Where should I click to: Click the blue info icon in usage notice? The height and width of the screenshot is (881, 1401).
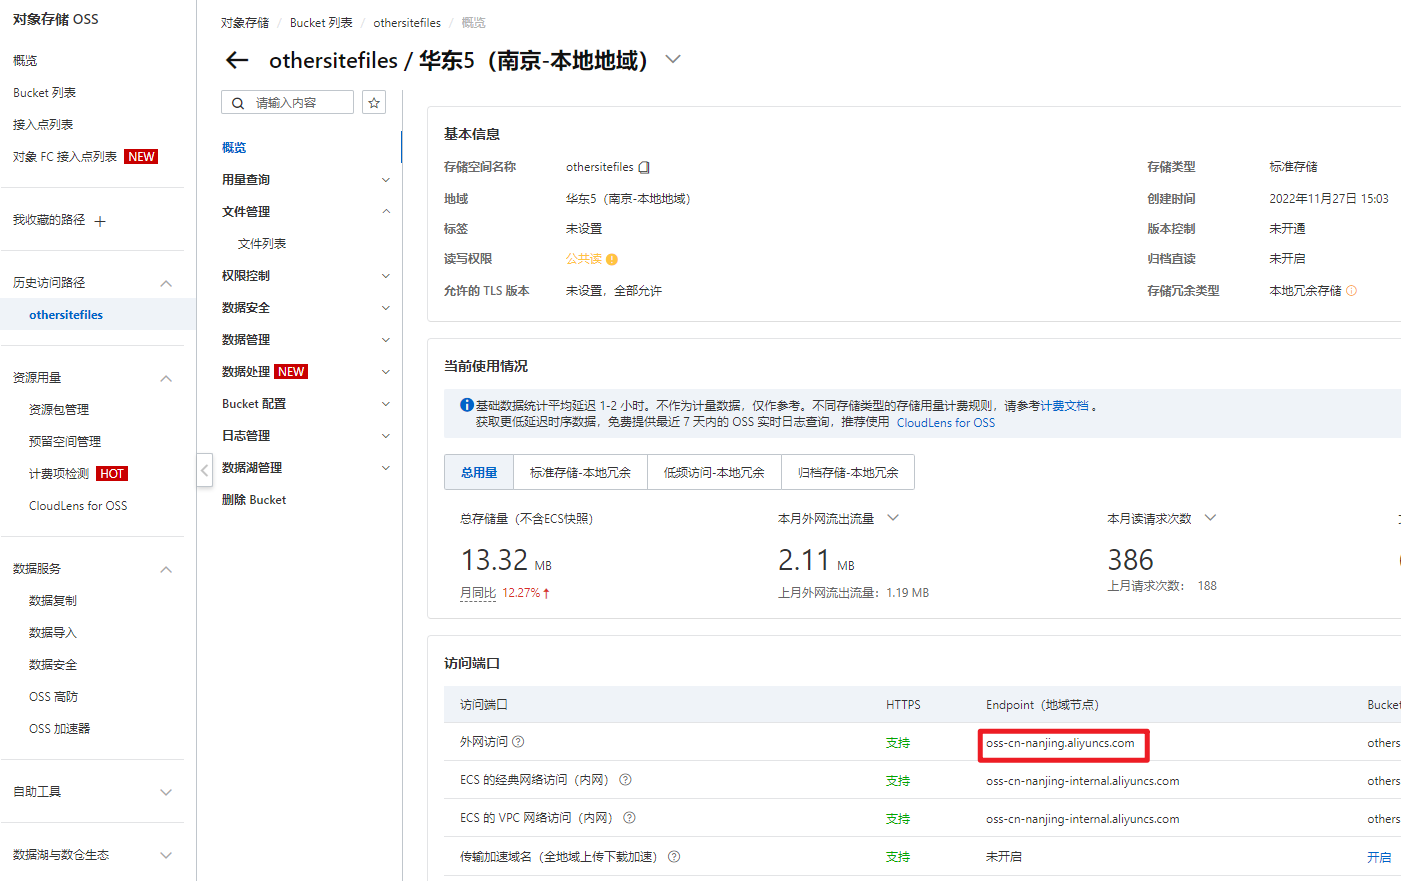pyautogui.click(x=467, y=405)
